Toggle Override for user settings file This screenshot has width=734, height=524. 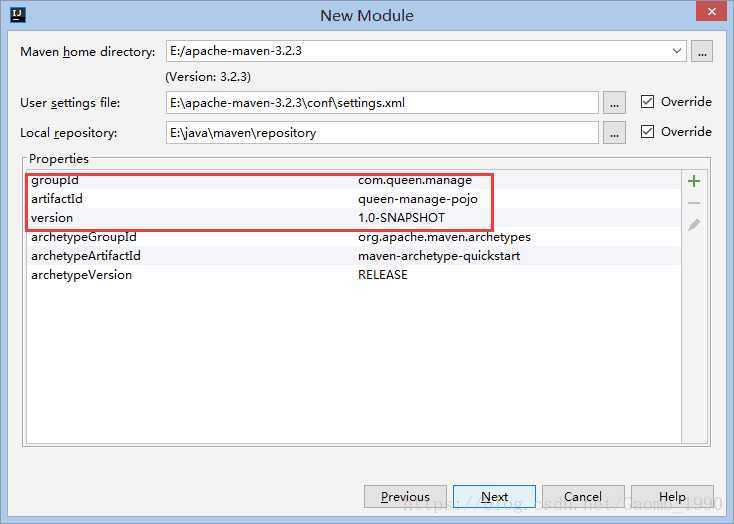coord(647,102)
